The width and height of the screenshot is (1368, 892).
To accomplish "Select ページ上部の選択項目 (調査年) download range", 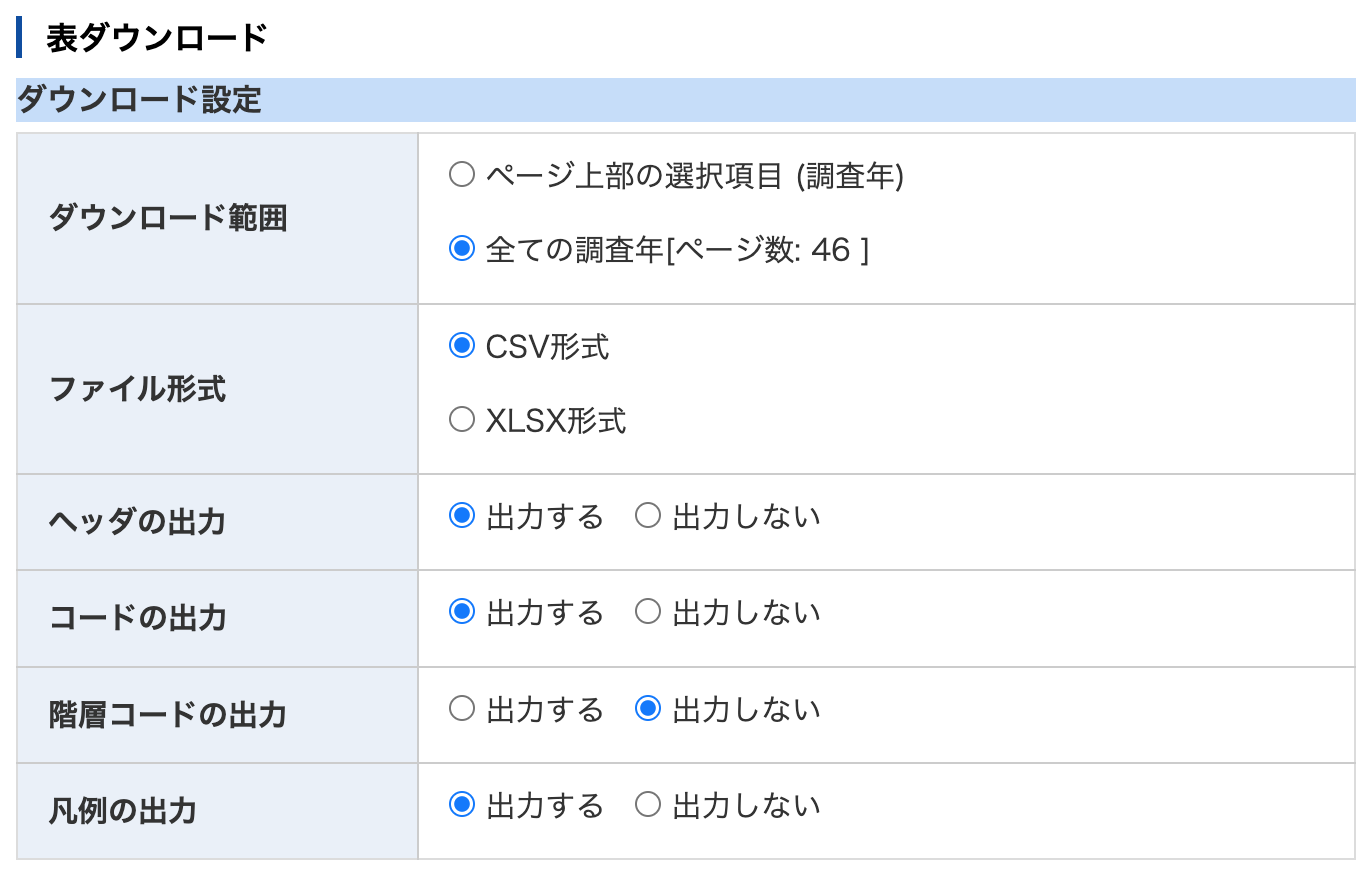I will tap(462, 176).
